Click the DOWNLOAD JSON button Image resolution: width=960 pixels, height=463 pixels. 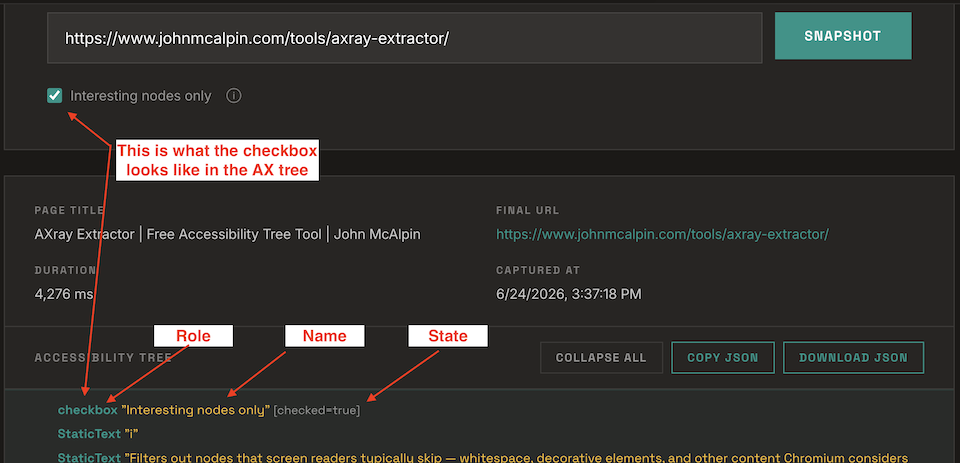coord(853,358)
